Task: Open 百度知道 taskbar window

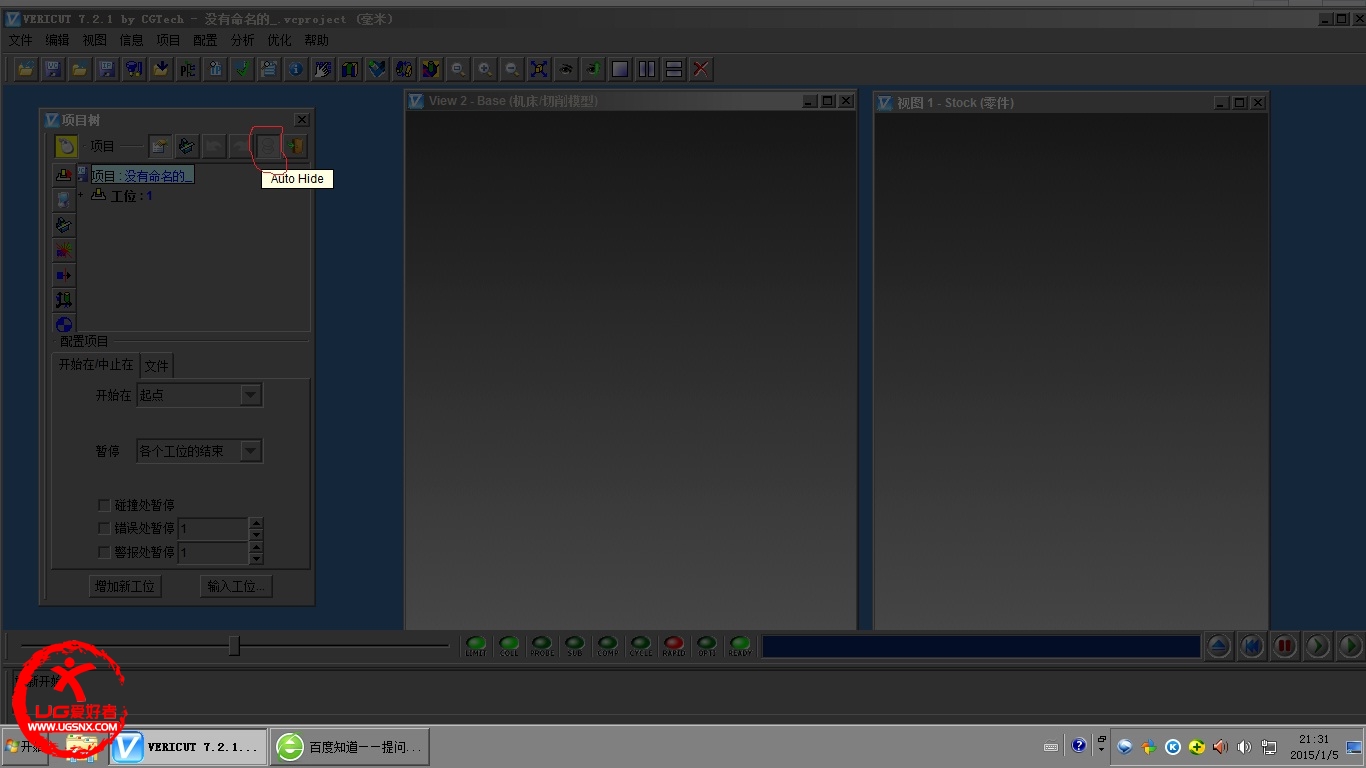Action: pos(350,747)
